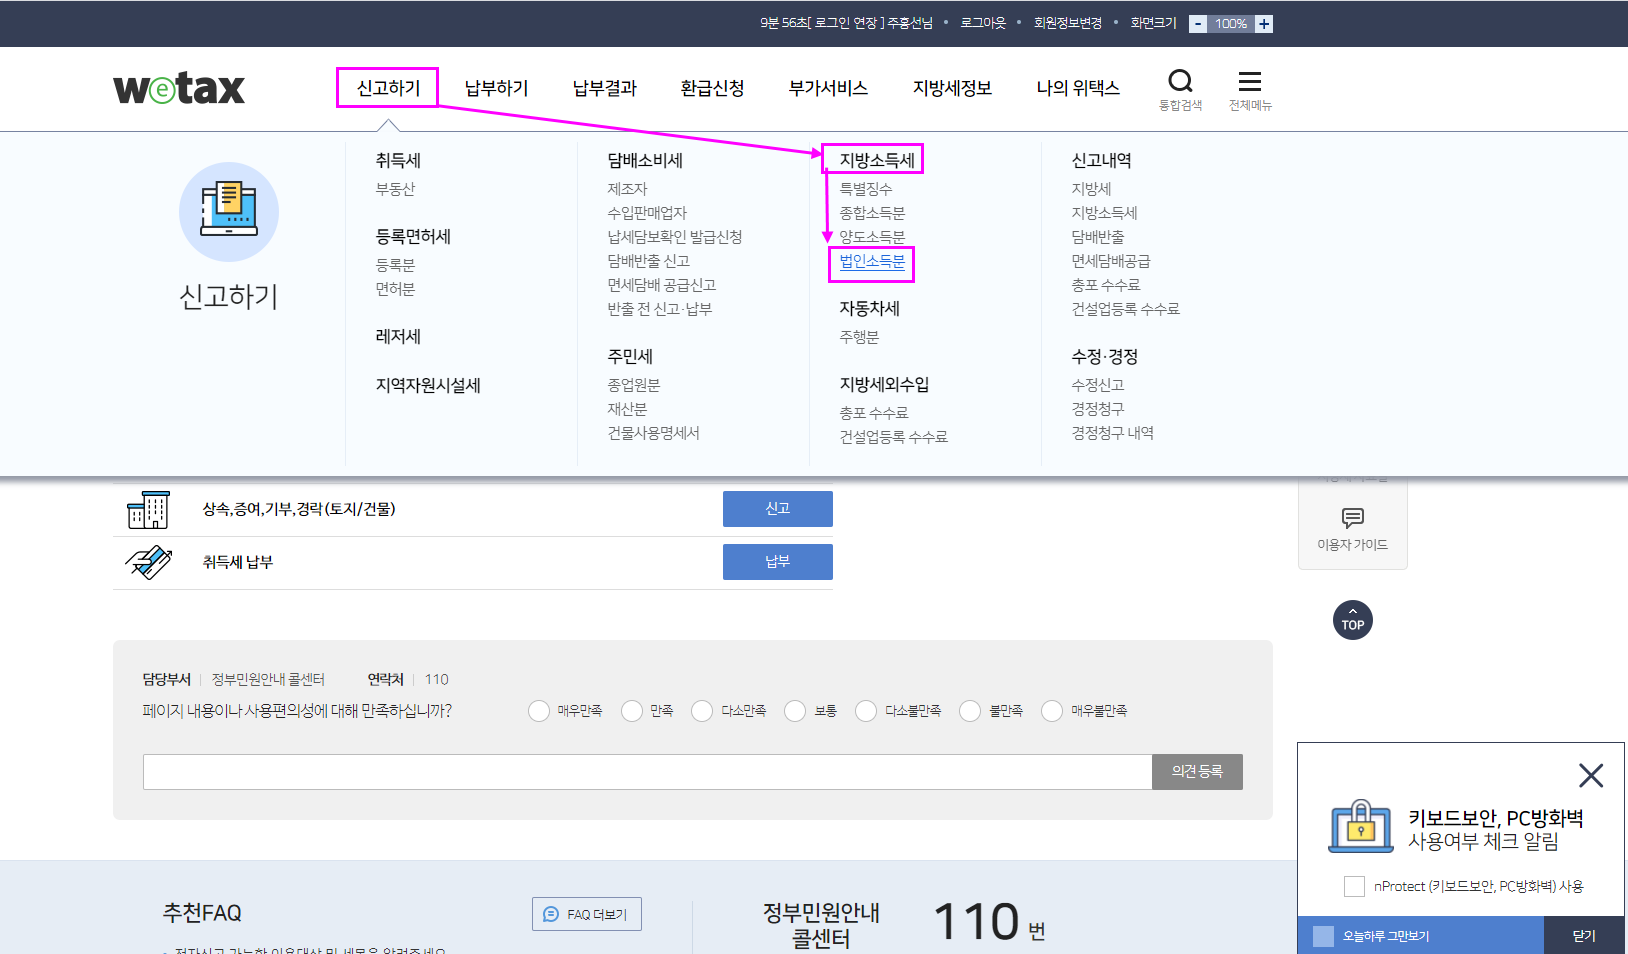Focus the opinion text input field
1628x954 pixels.
648,772
